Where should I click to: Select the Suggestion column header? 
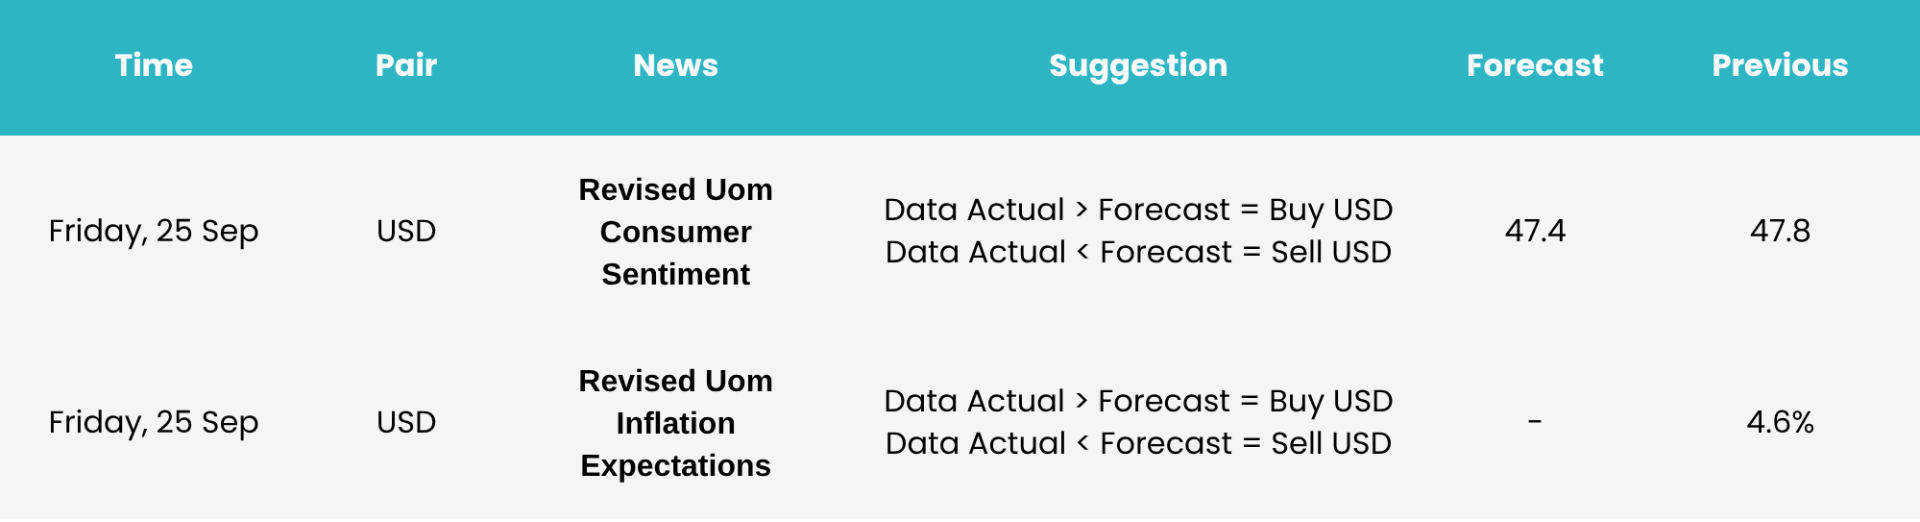[x=1138, y=66]
